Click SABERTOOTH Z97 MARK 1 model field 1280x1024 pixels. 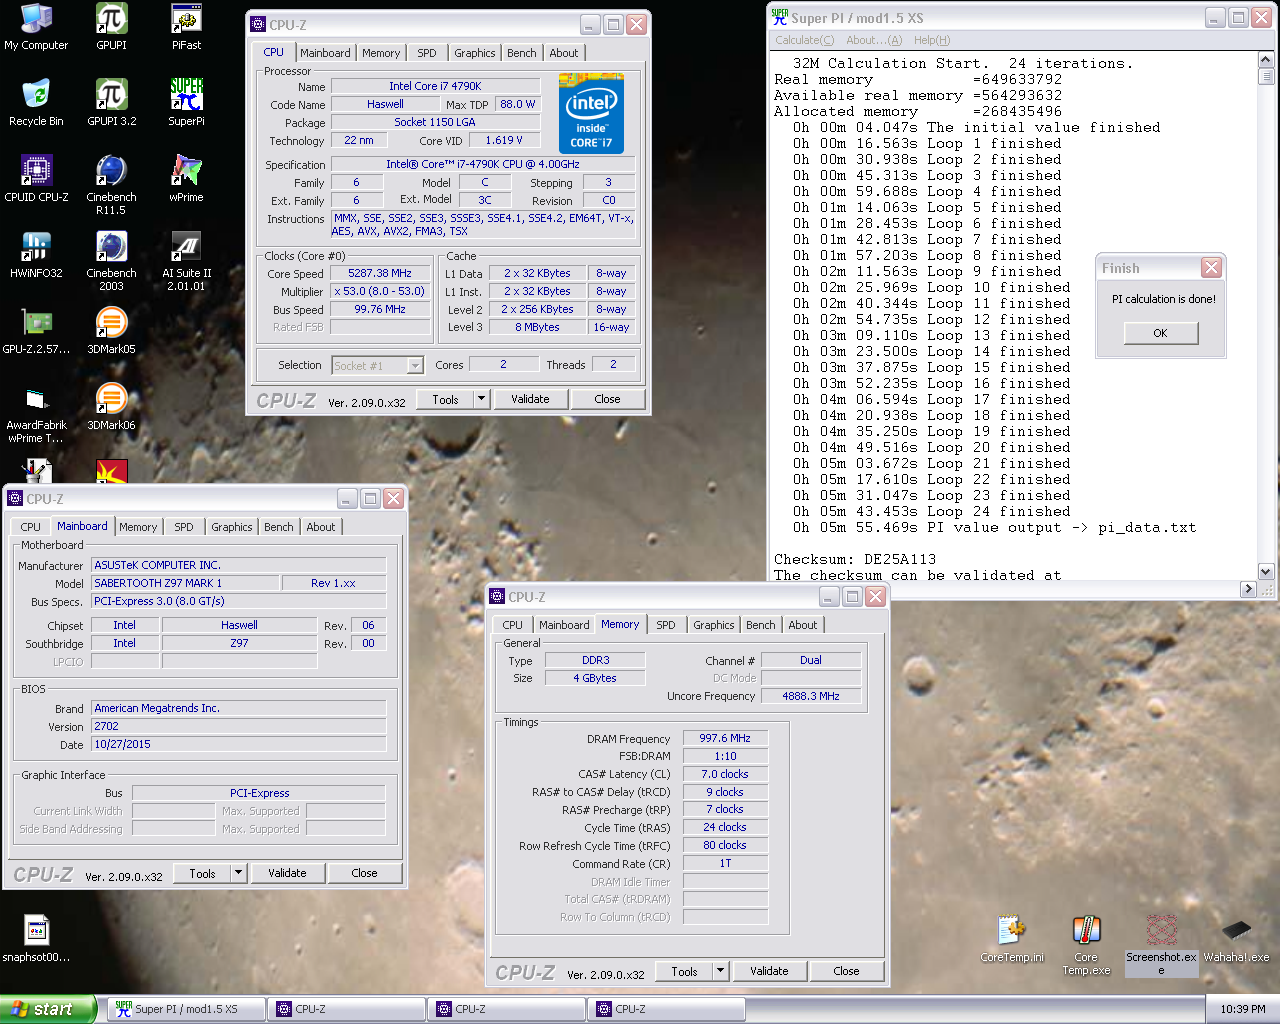184,583
